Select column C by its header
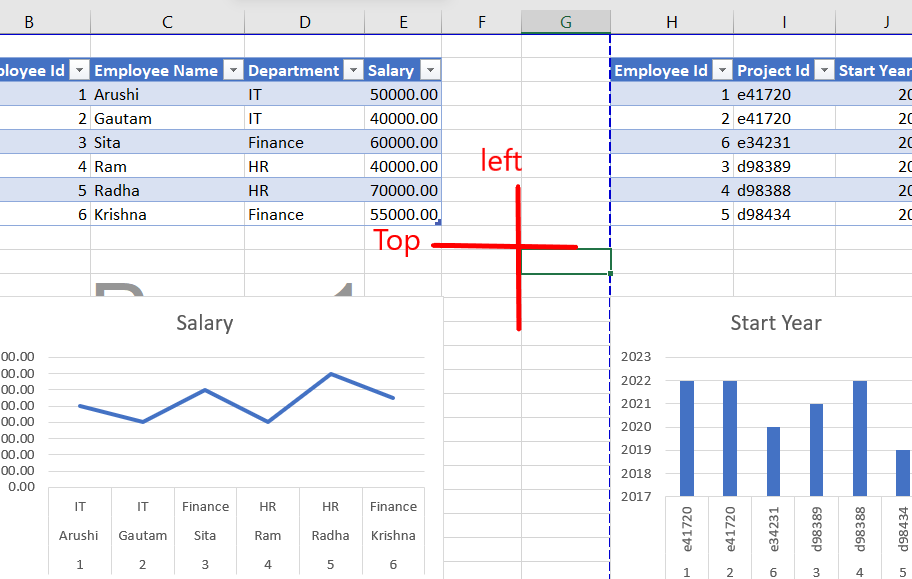 coord(166,20)
